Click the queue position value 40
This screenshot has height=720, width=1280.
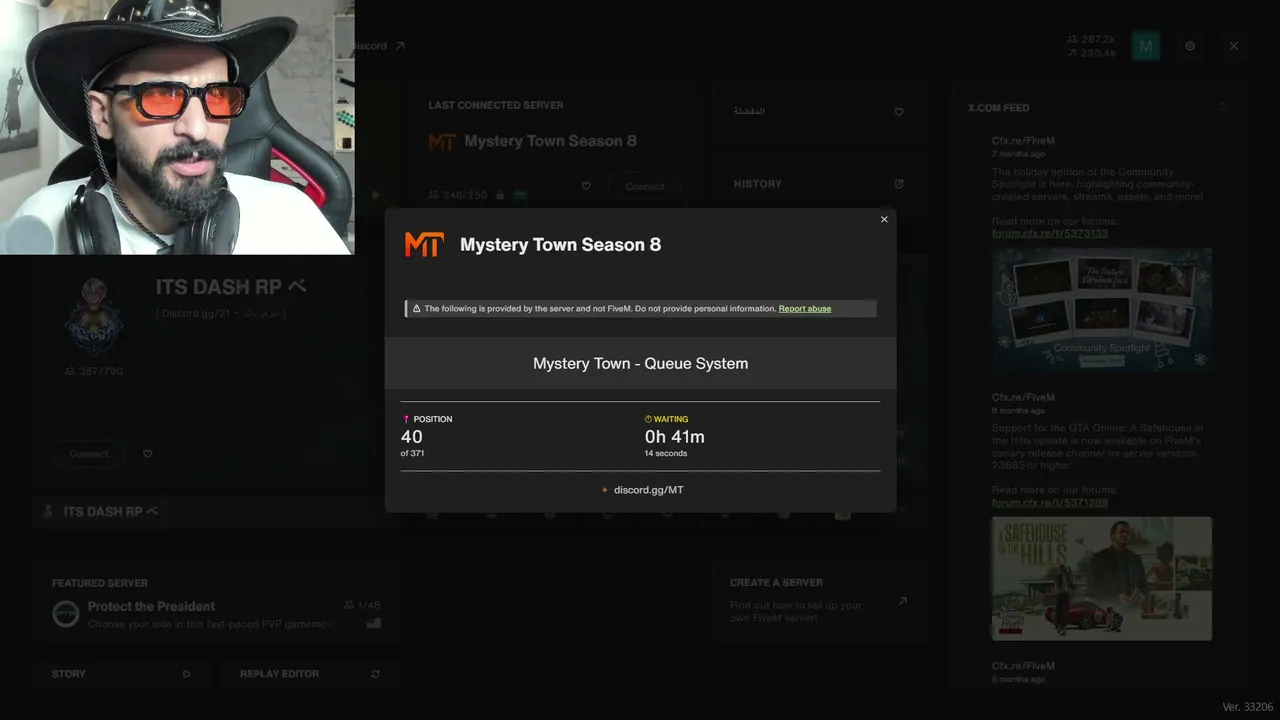[412, 437]
